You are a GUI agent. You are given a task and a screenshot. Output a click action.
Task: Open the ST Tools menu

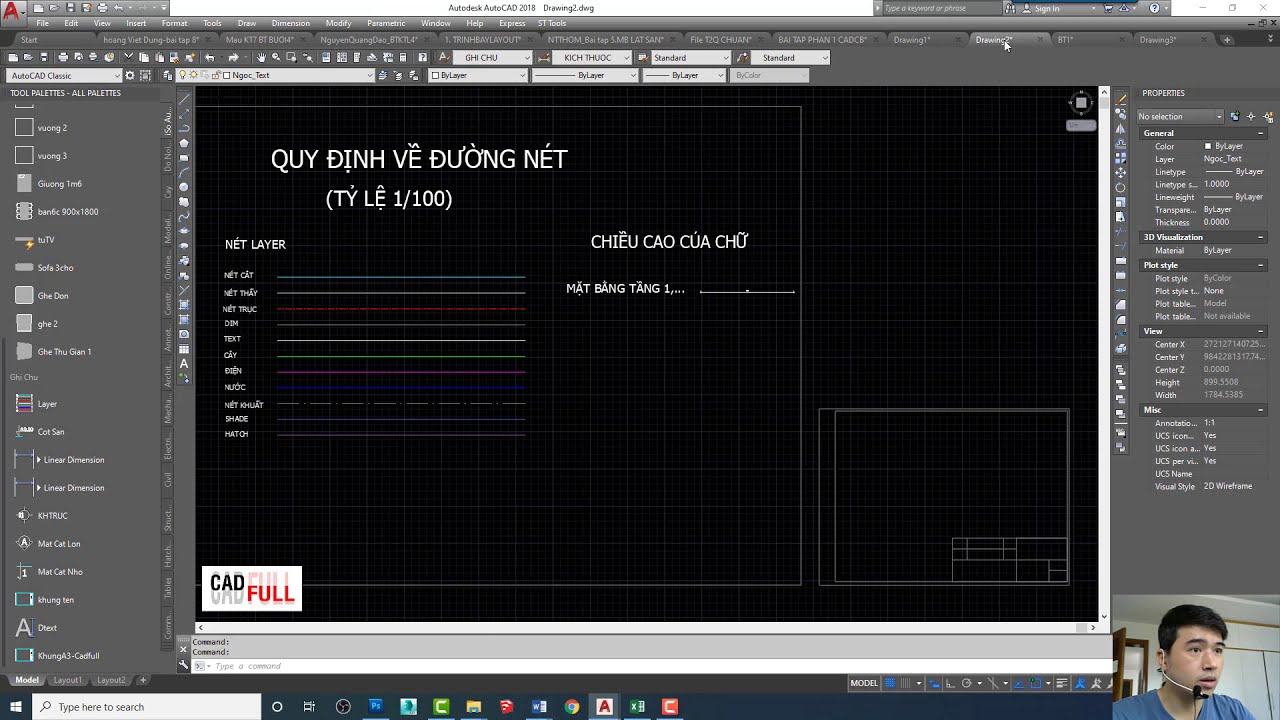[x=551, y=23]
